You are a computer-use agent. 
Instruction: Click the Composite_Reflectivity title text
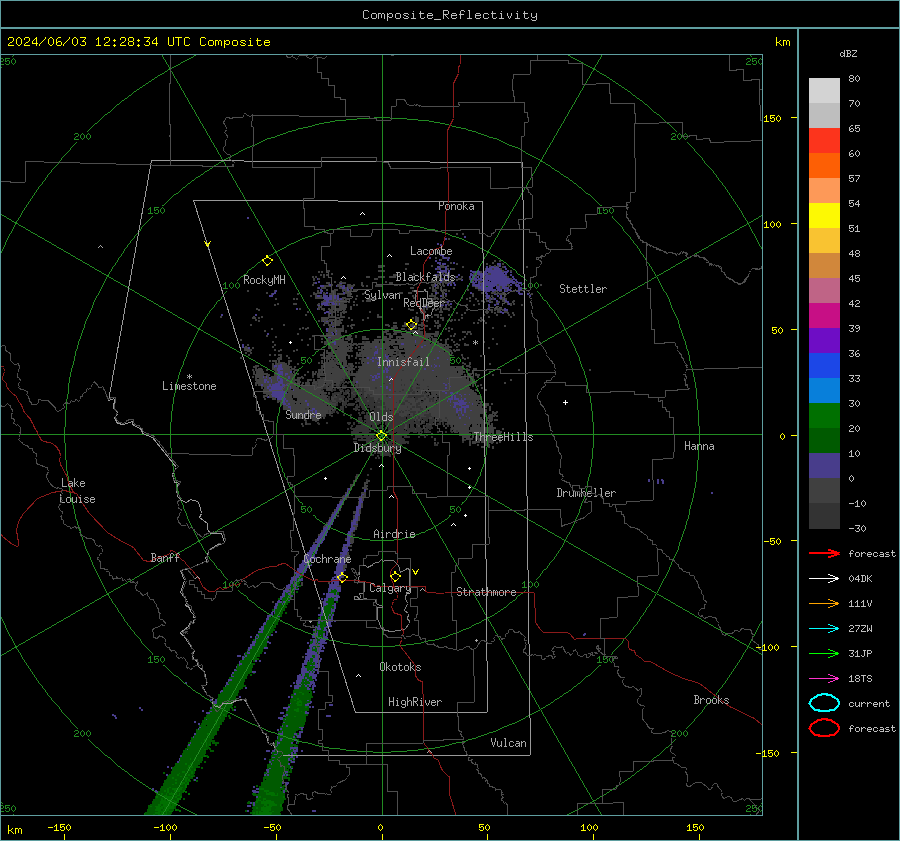point(450,15)
